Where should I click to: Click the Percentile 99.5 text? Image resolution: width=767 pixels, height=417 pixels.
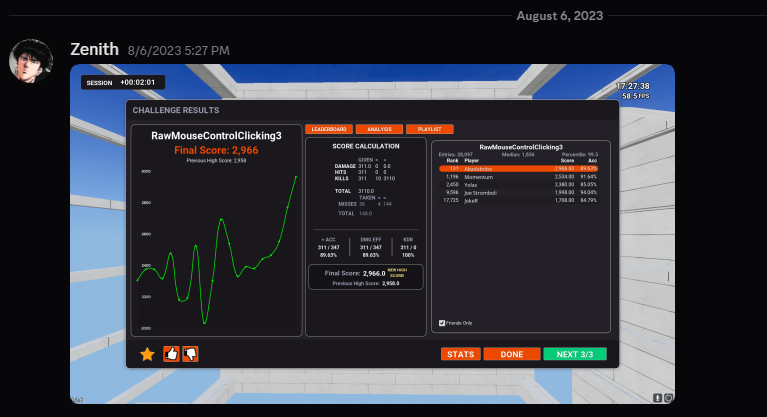click(x=580, y=154)
